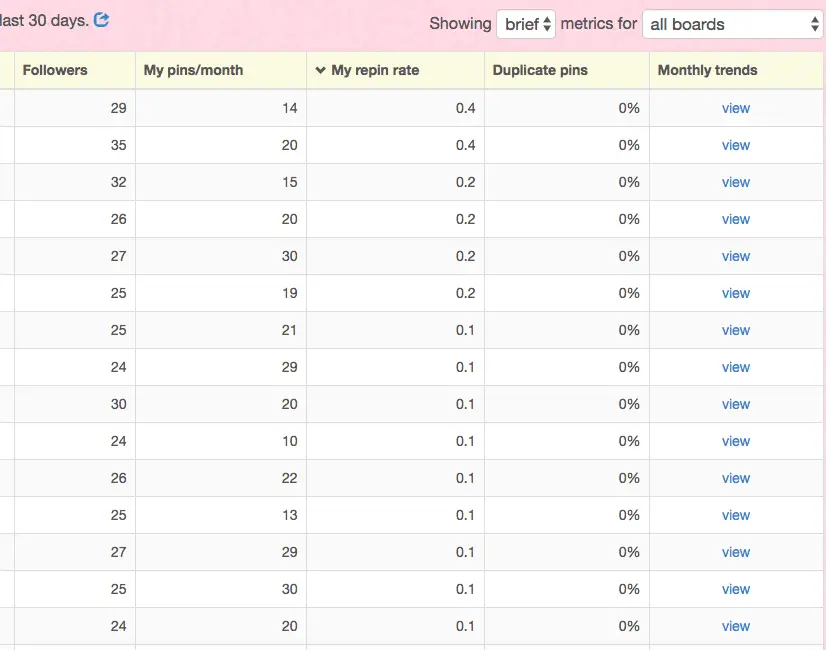Click Duplicate pins 0% in 29 followers row
The height and width of the screenshot is (650, 826).
tap(629, 108)
